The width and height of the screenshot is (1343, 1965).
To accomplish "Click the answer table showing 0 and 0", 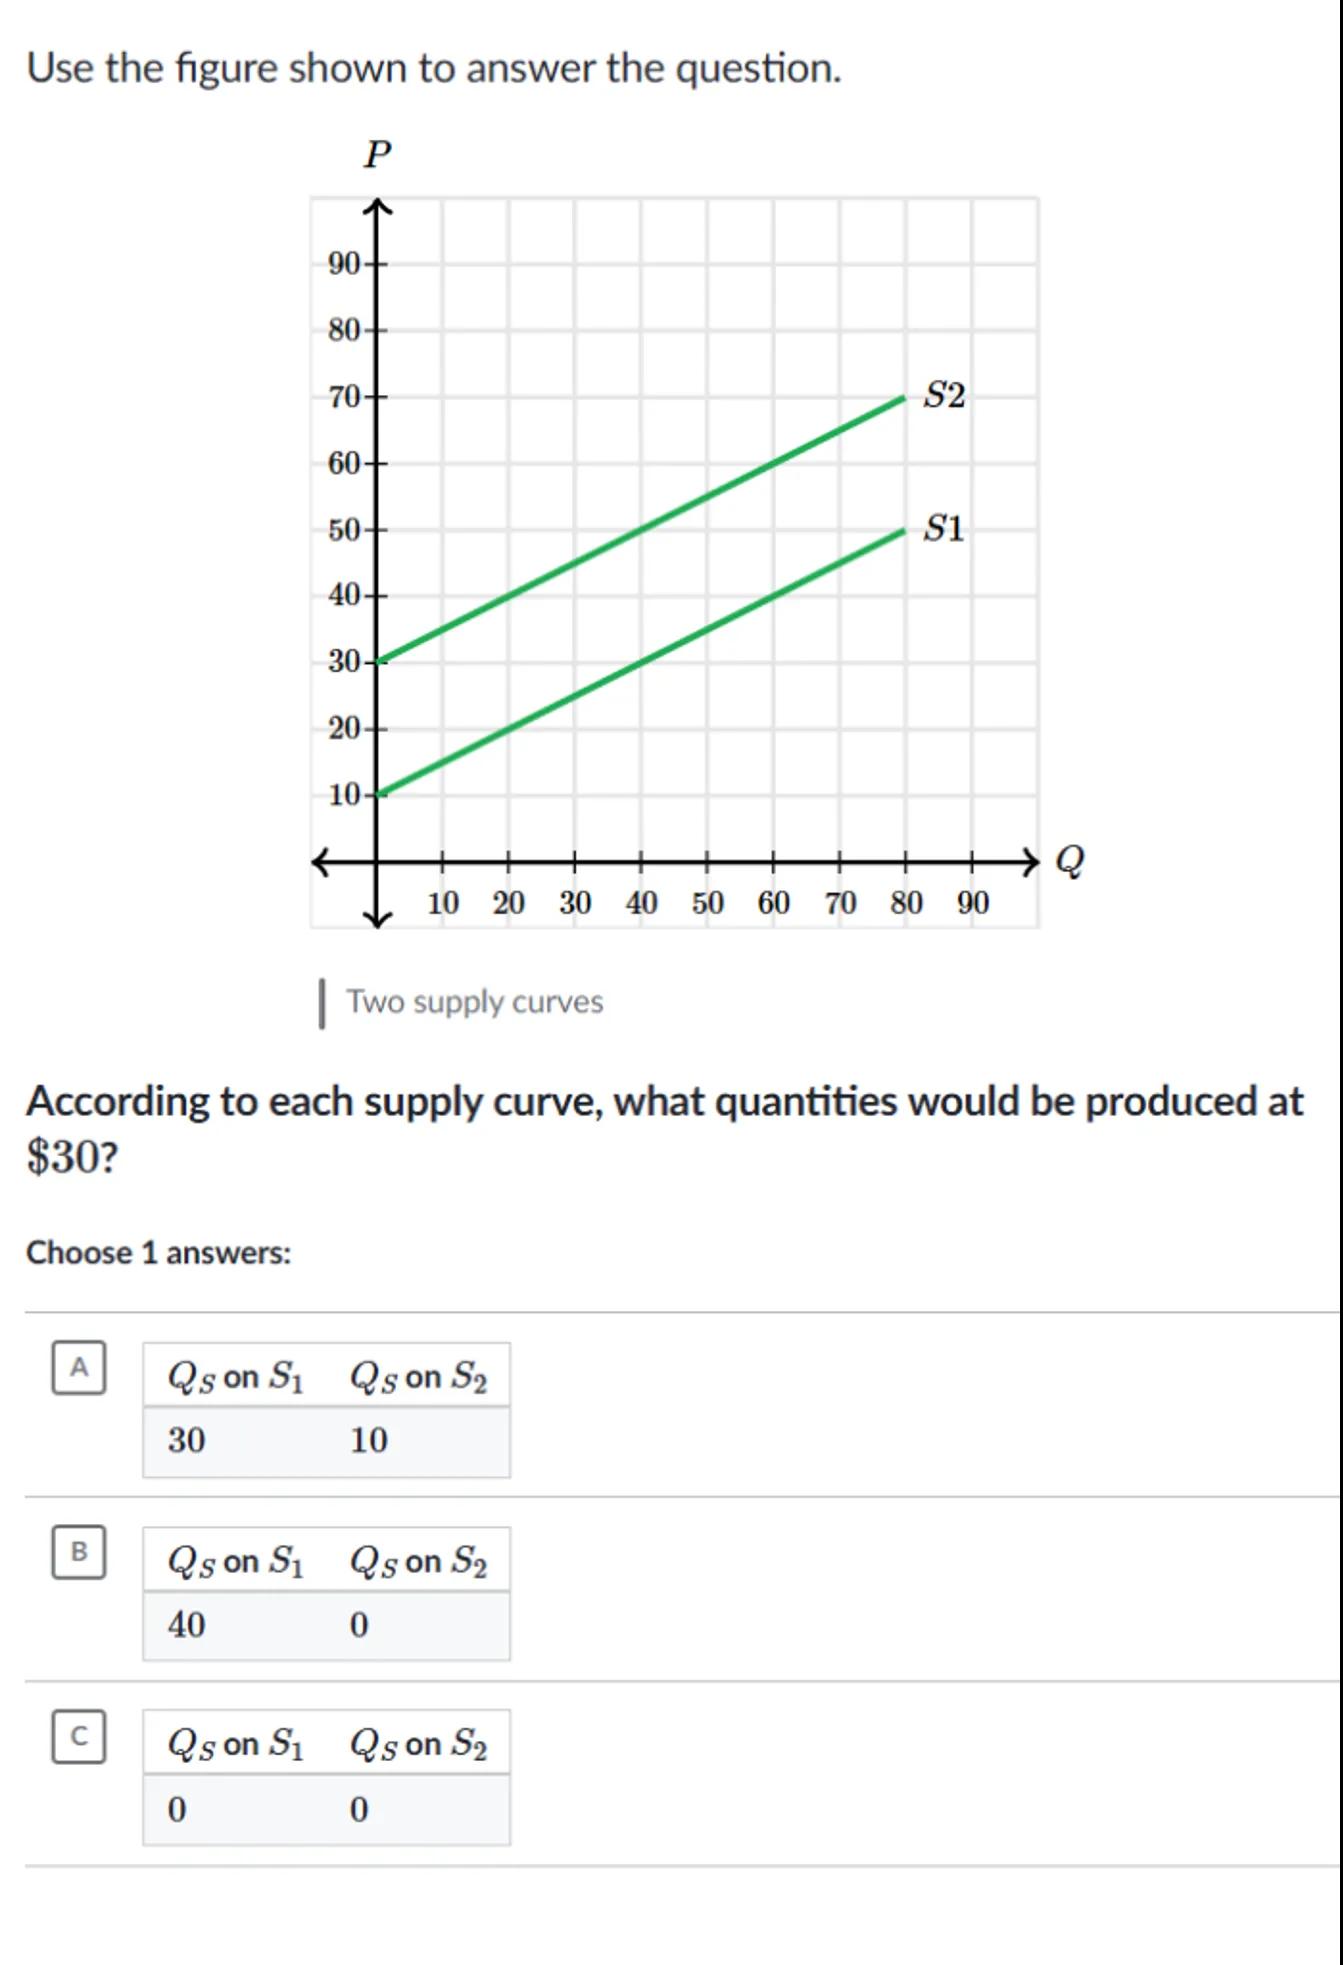I will point(326,1778).
